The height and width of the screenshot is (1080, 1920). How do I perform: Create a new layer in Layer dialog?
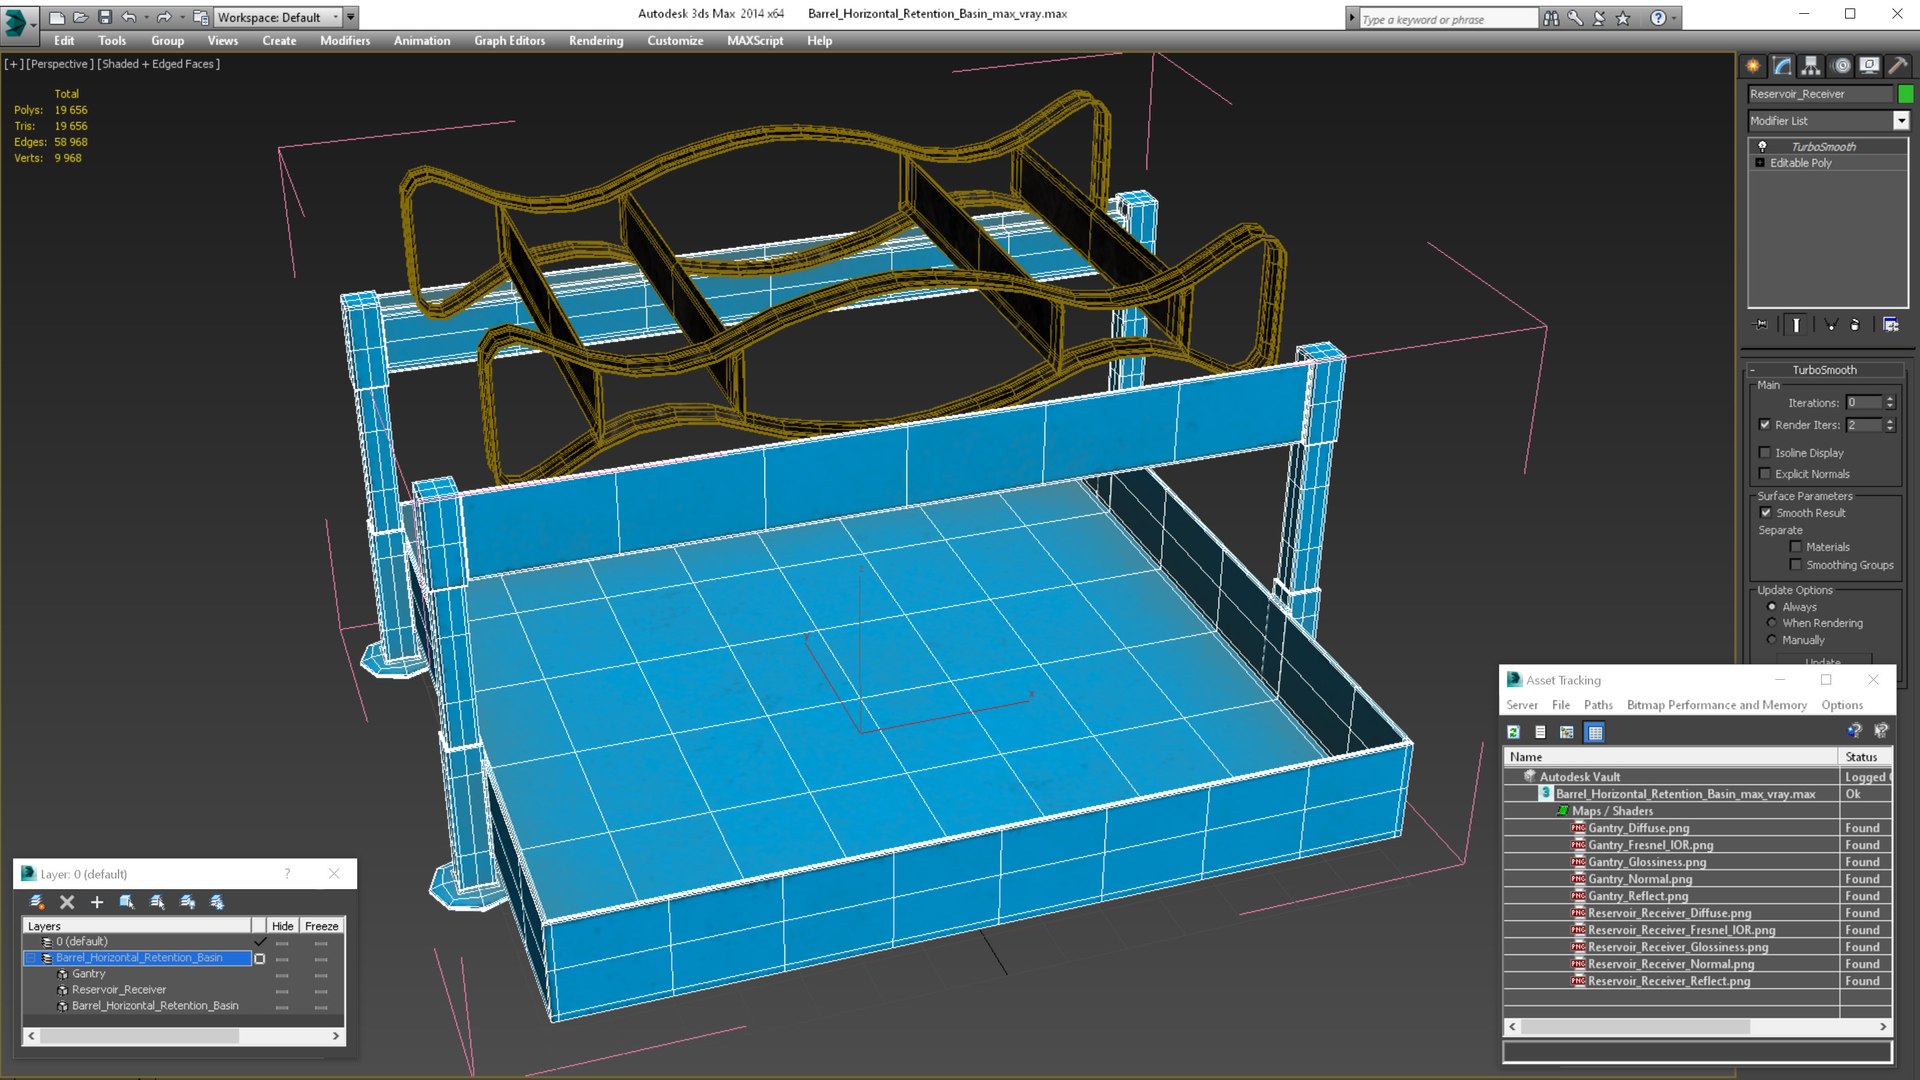coord(37,902)
